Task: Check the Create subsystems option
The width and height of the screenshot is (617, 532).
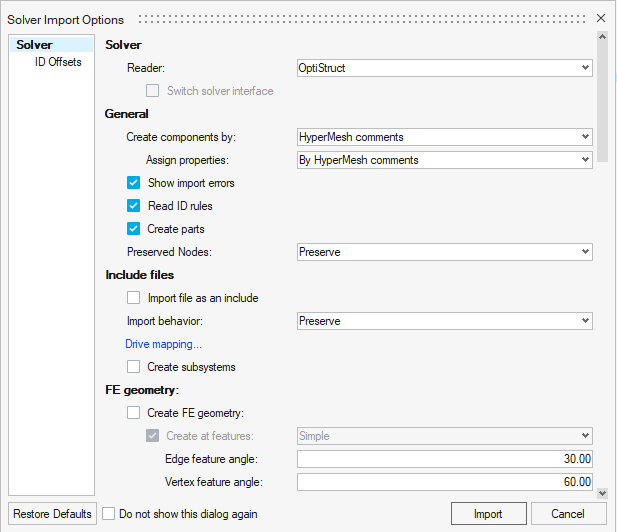Action: 134,367
